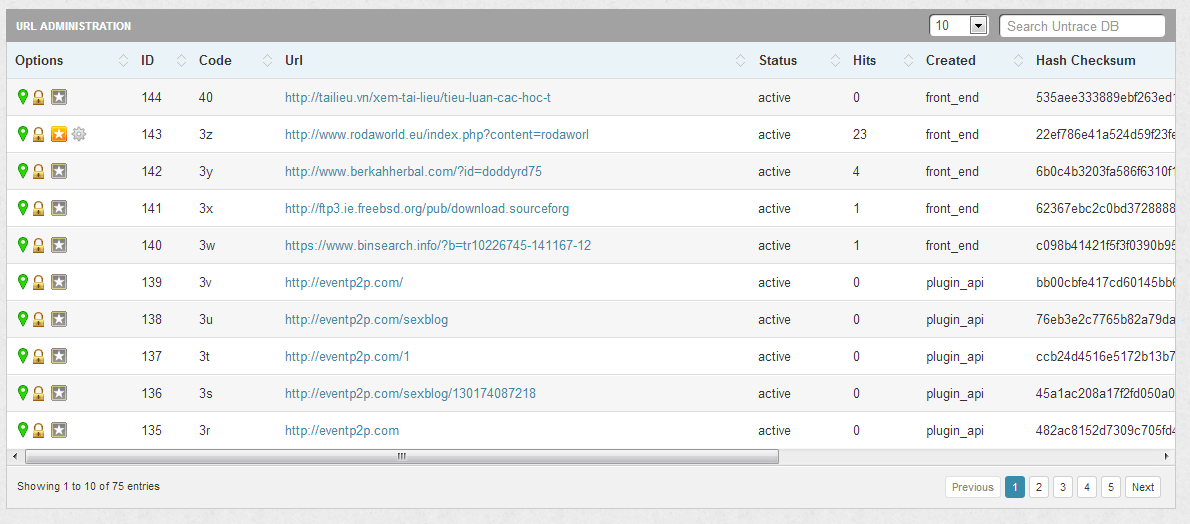
Task: Toggle the star for ID 140
Action: click(59, 245)
